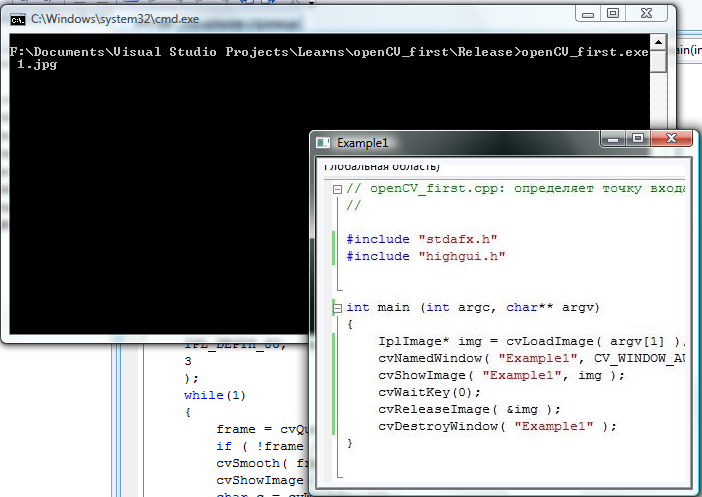The width and height of the screenshot is (702, 497).
Task: Click the openCV_first.exe command line text
Action: point(579,52)
